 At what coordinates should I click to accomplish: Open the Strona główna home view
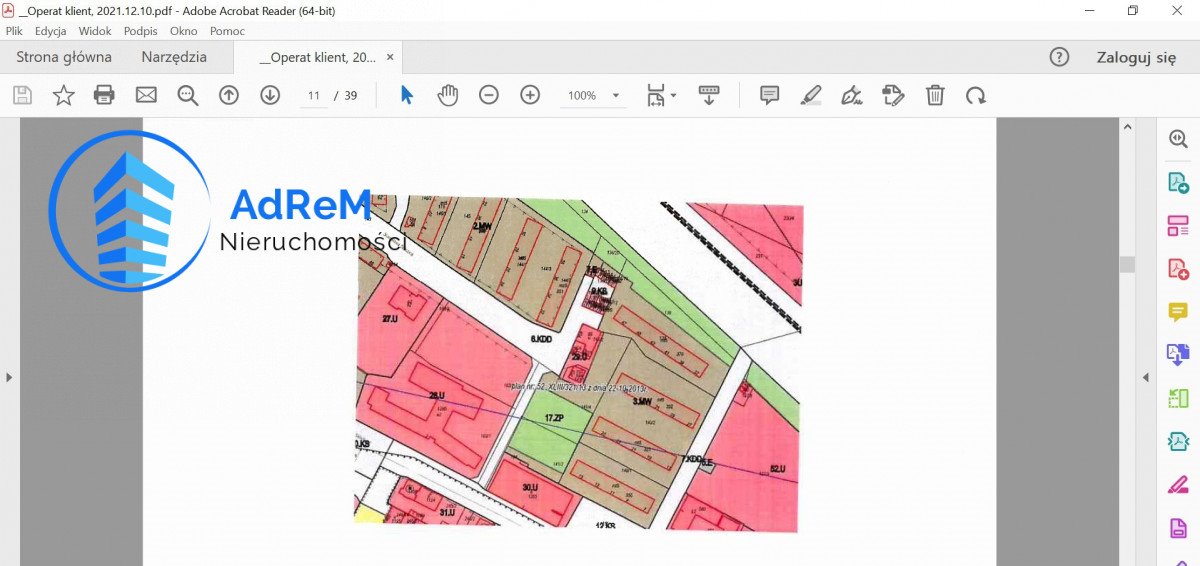64,57
